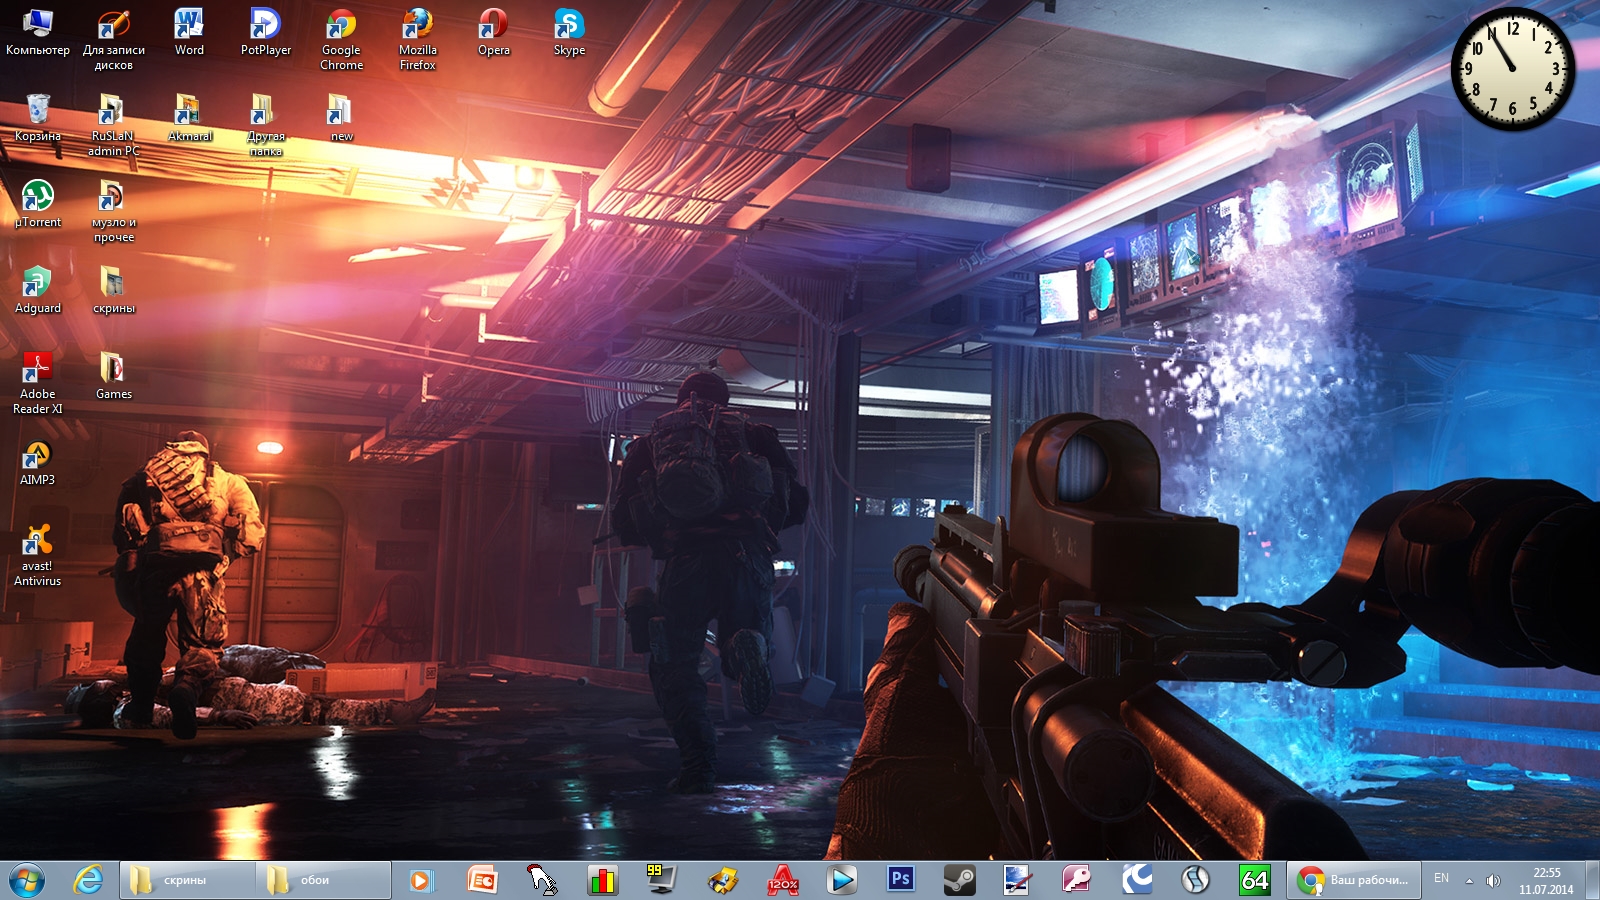Open the bar-chart app in the taskbar

coord(602,880)
